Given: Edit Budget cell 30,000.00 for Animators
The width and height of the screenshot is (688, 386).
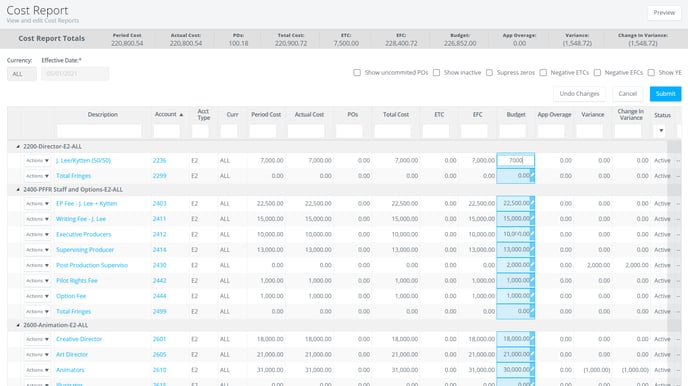Looking at the screenshot, I should (x=516, y=370).
